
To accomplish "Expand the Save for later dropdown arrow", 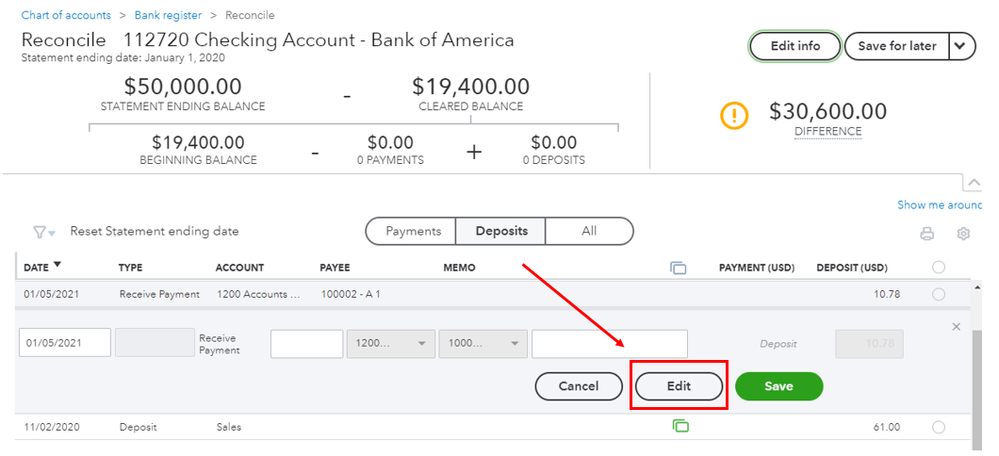I will (x=962, y=46).
